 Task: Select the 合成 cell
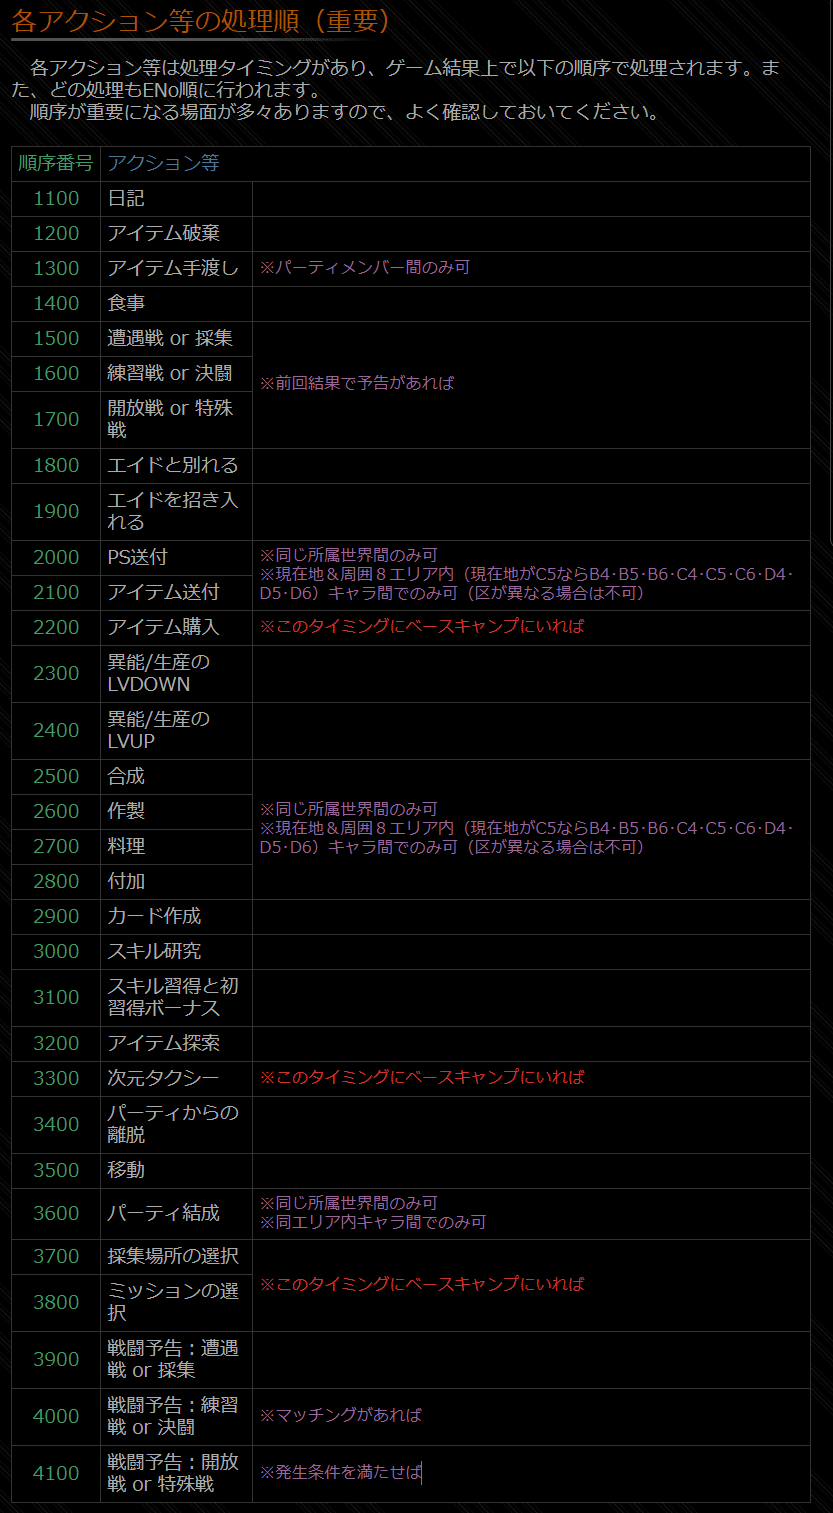(x=176, y=777)
